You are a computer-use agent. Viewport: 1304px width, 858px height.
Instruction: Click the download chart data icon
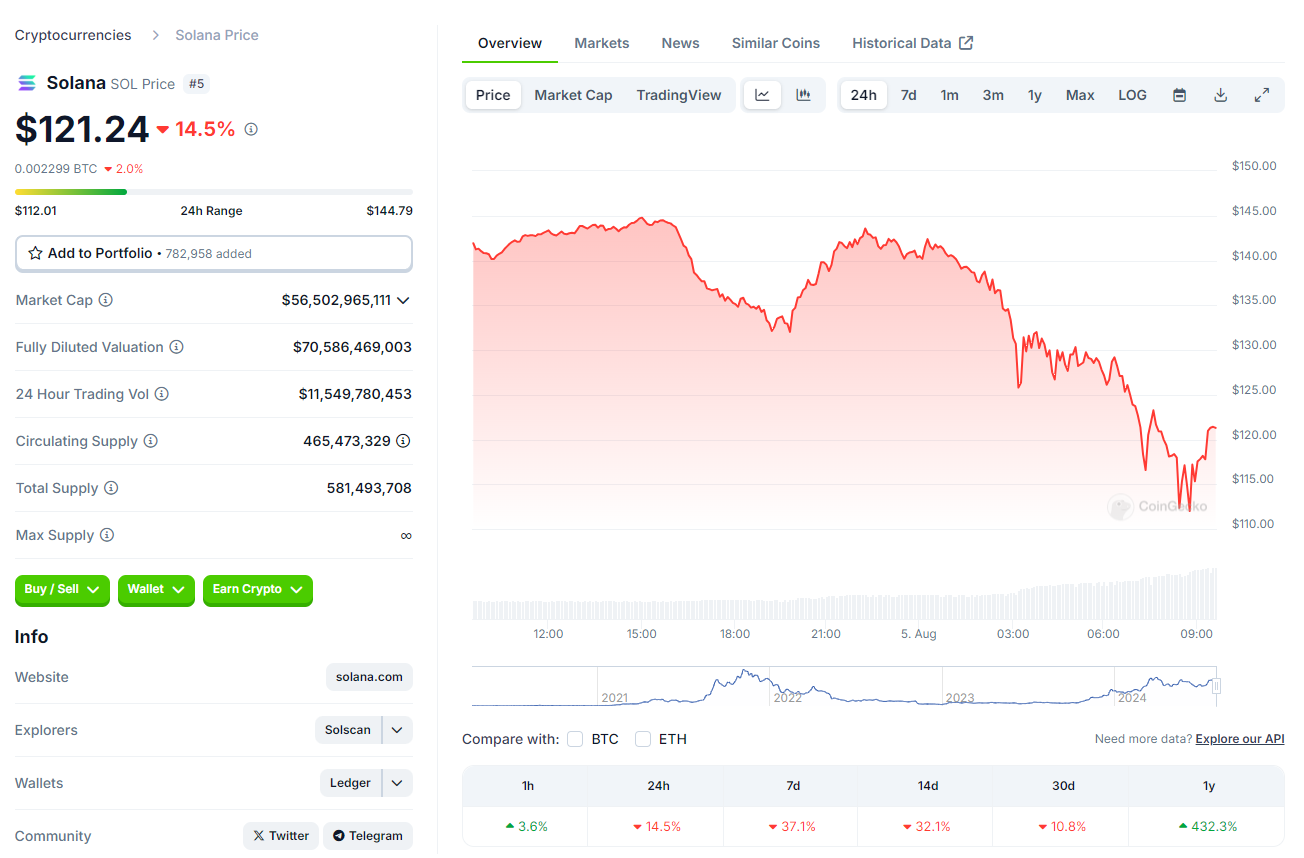coord(1220,95)
